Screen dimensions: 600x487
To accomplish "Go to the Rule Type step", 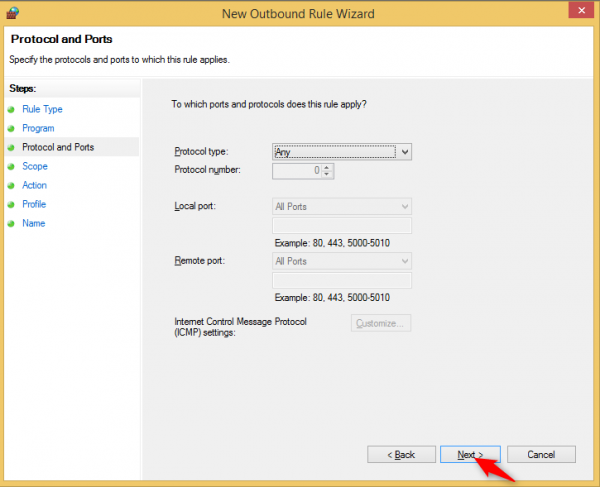I will (x=42, y=109).
